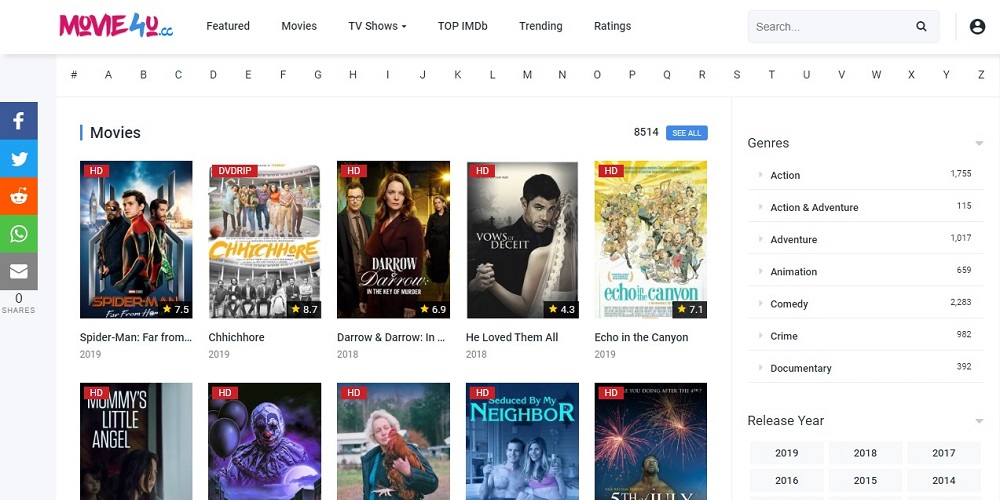
Task: Share on Twitter icon
Action: pyautogui.click(x=18, y=158)
